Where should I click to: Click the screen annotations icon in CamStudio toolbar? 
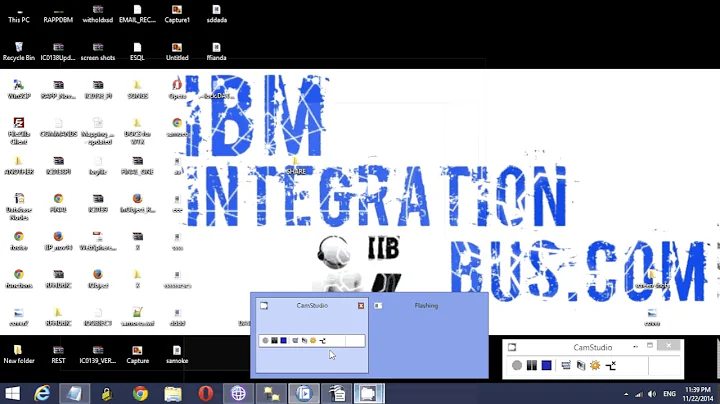coord(581,365)
